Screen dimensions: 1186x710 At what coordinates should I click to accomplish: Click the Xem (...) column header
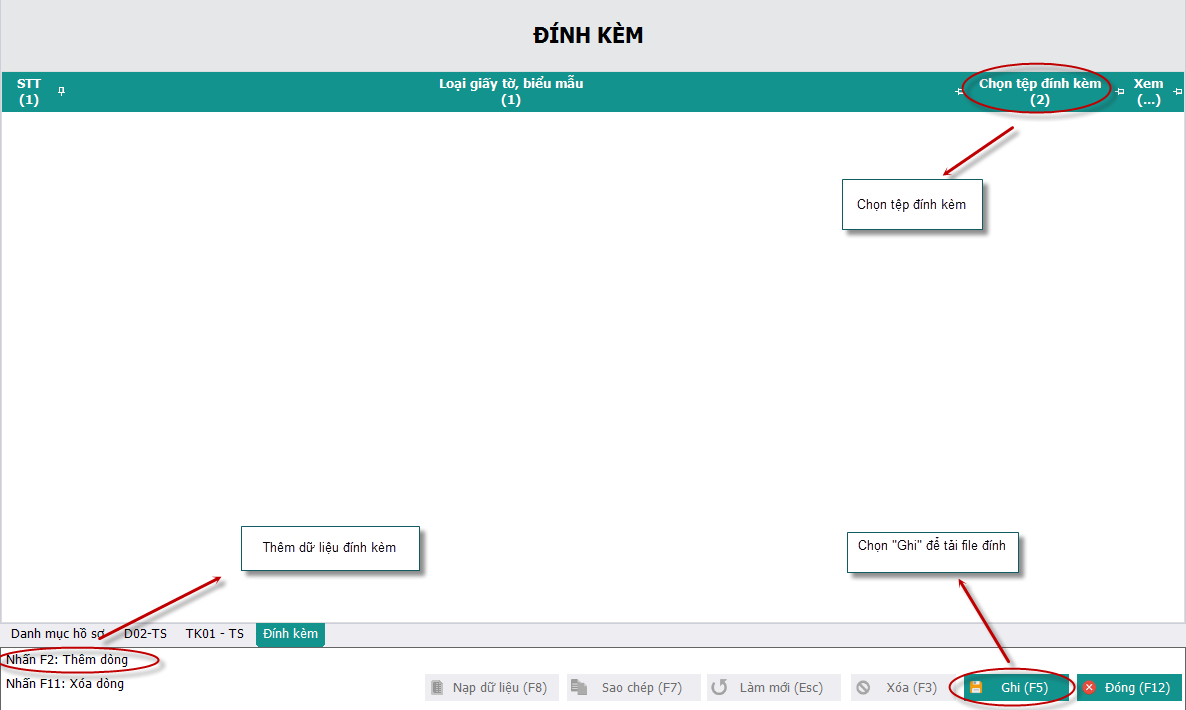1148,91
